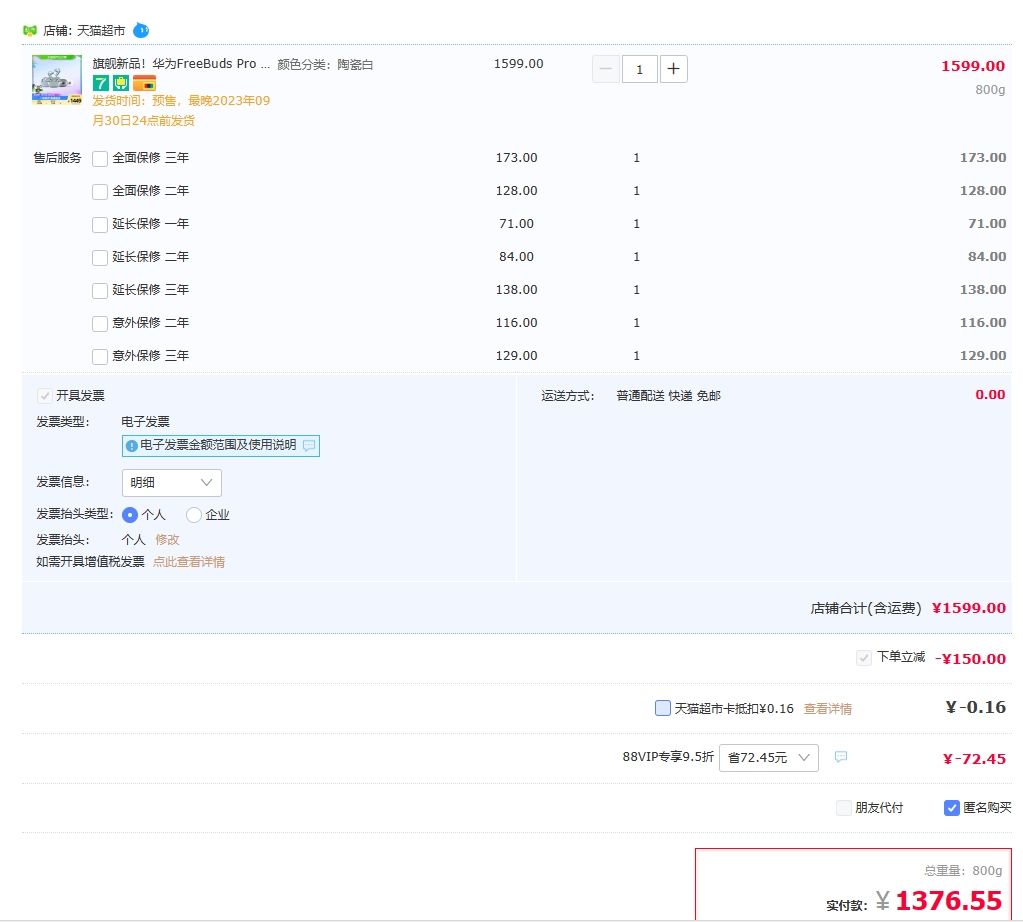Check 全面保修 三年 service option

click(100, 159)
